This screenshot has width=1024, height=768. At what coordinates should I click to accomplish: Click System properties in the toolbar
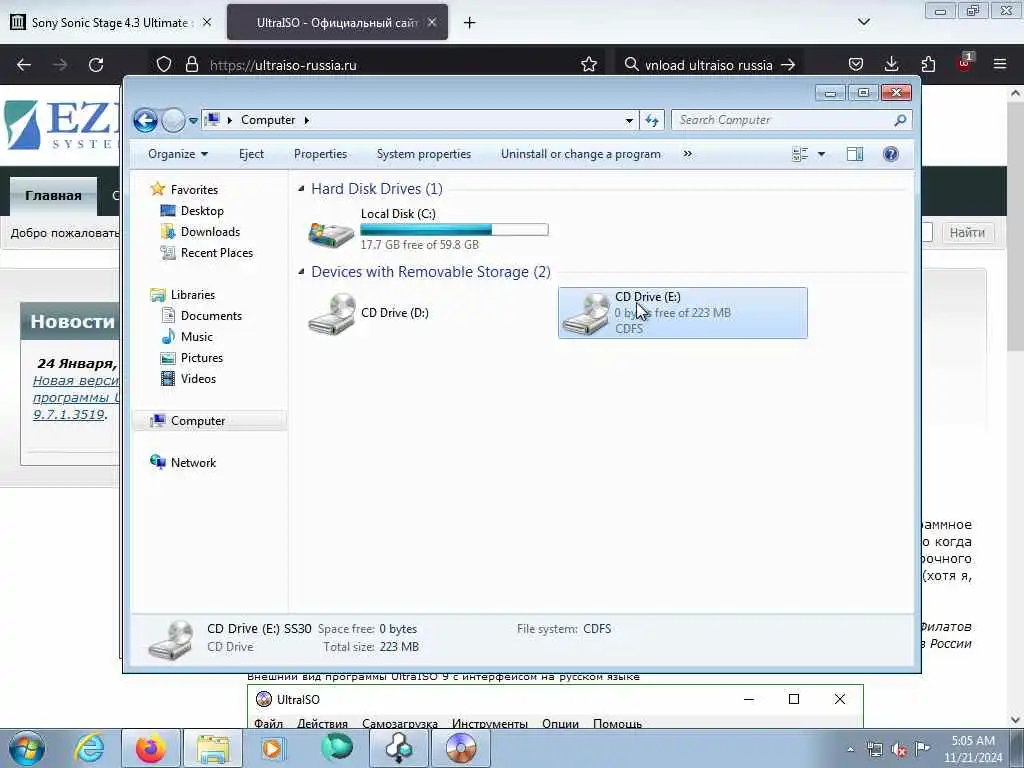[424, 154]
